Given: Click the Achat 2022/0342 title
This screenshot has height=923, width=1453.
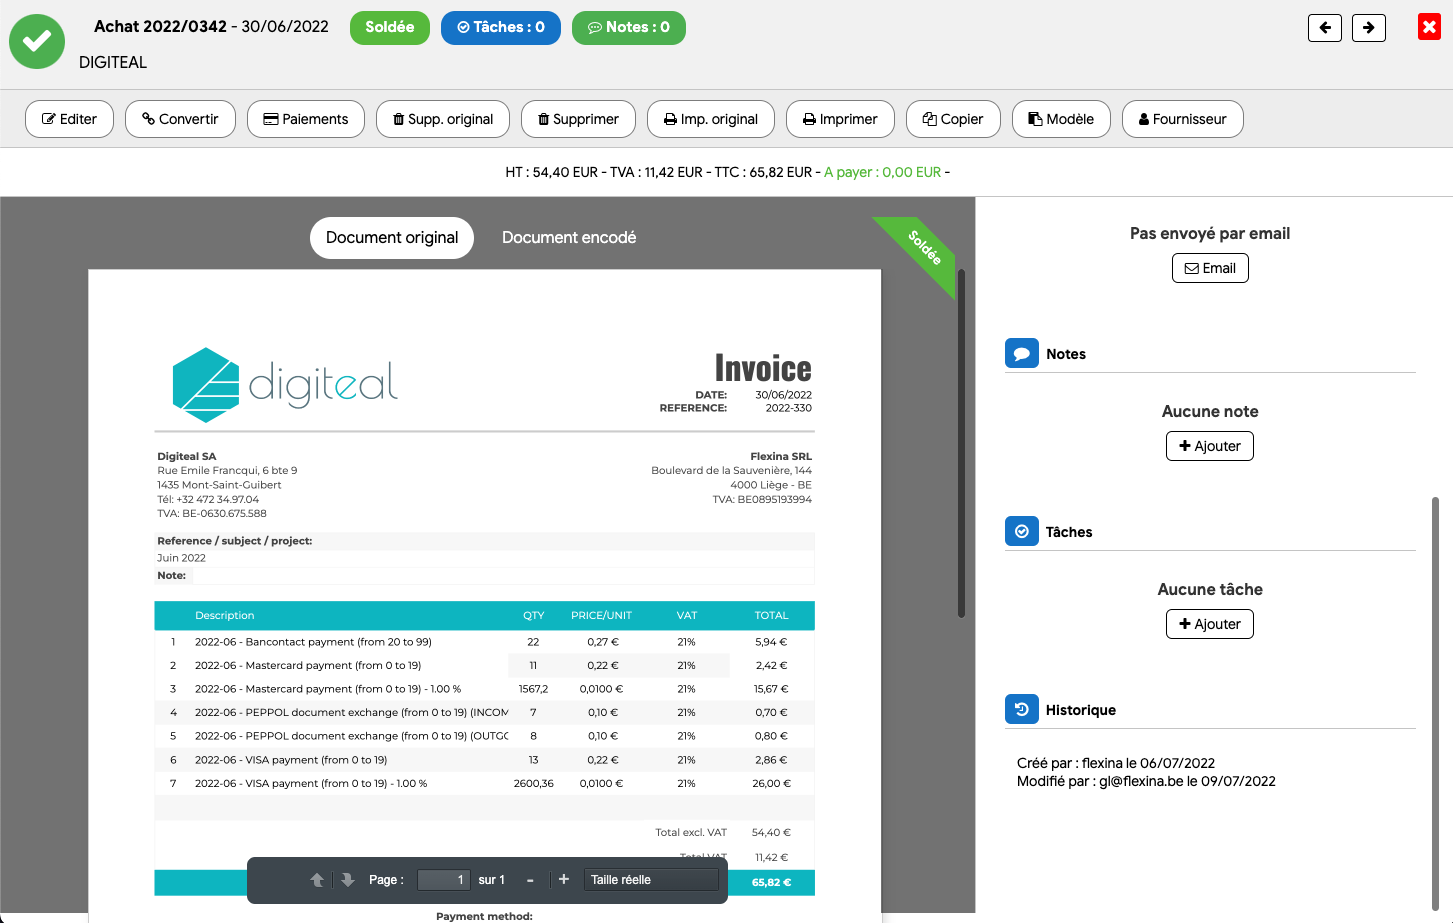Looking at the screenshot, I should pyautogui.click(x=160, y=27).
